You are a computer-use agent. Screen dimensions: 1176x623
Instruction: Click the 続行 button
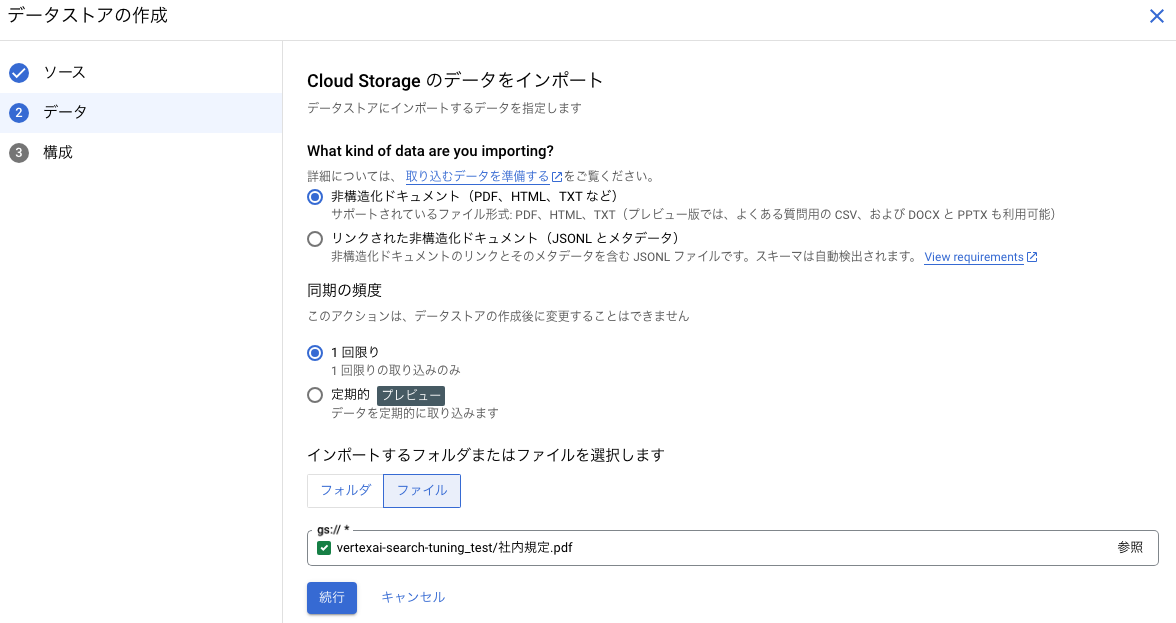332,598
